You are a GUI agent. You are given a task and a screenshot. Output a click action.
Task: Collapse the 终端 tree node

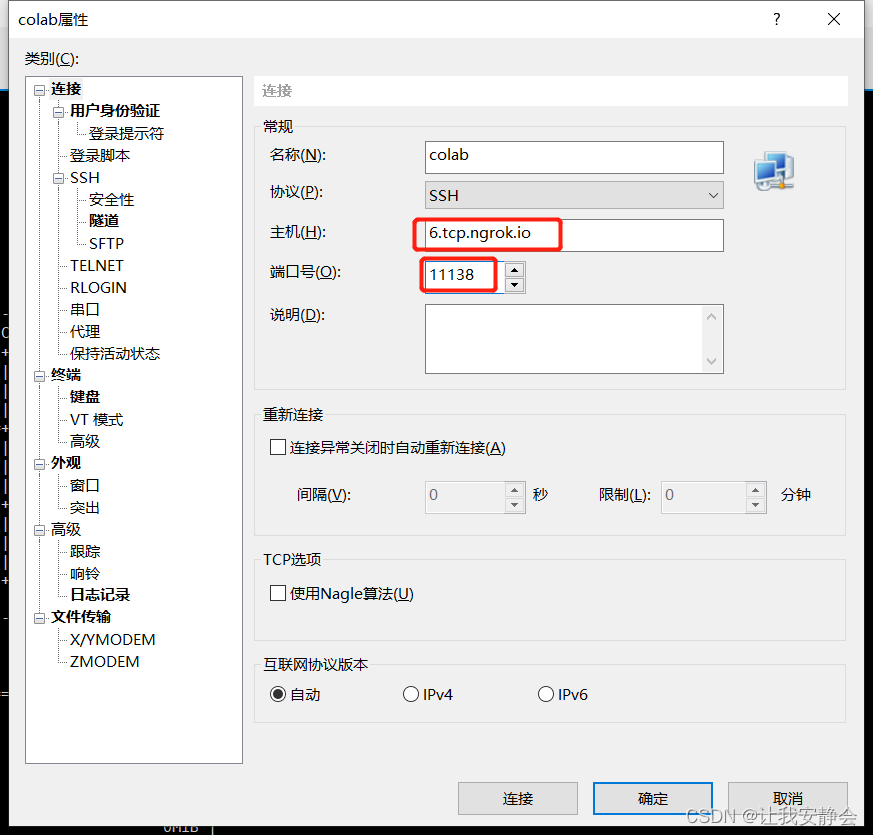coord(40,376)
